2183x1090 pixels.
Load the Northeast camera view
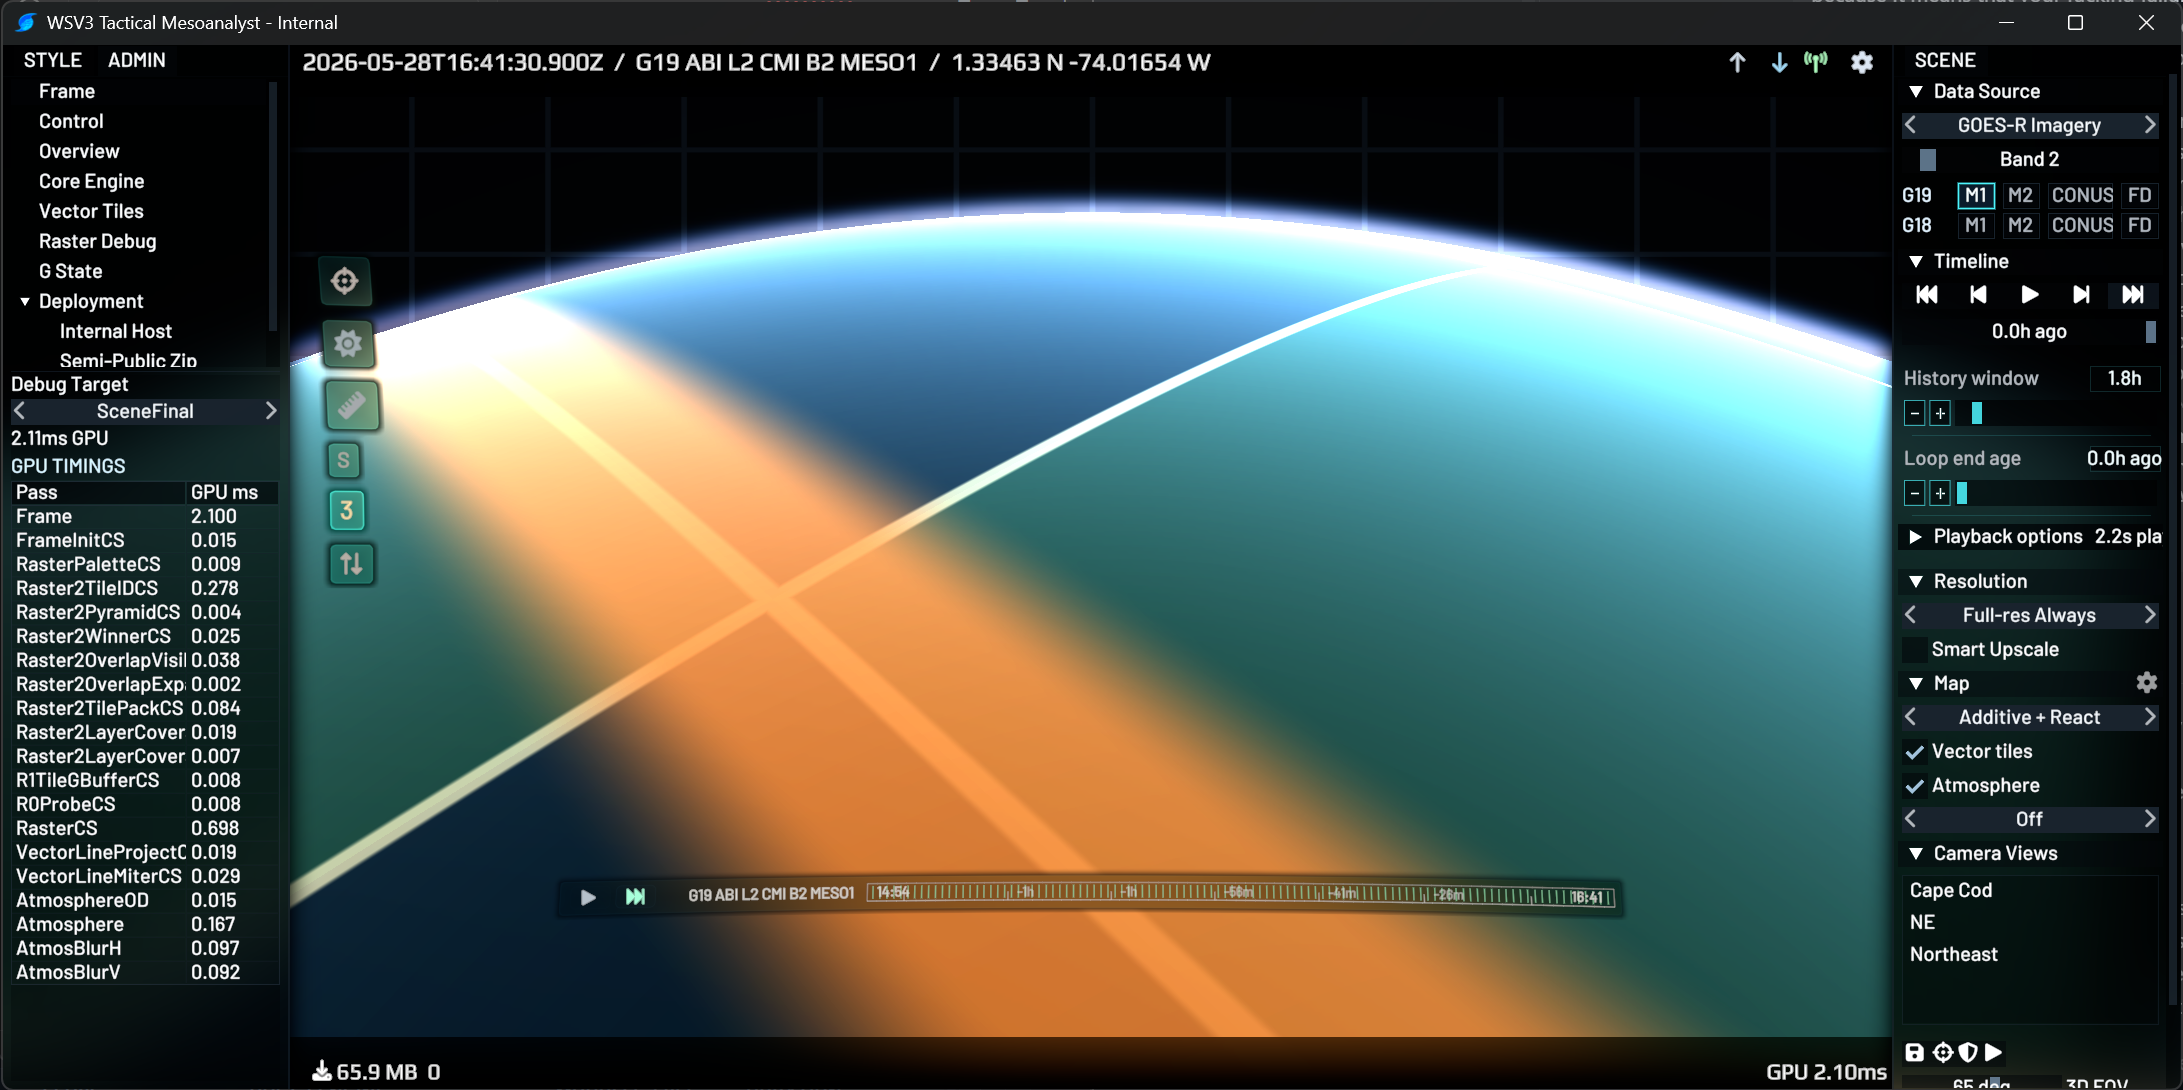coord(1953,954)
